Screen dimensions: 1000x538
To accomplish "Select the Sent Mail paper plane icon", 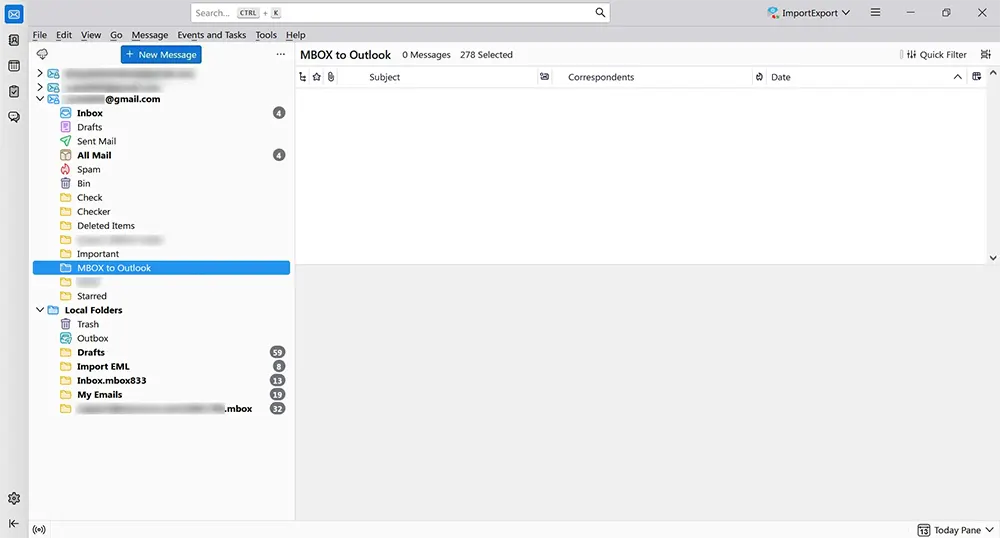I will (x=65, y=141).
